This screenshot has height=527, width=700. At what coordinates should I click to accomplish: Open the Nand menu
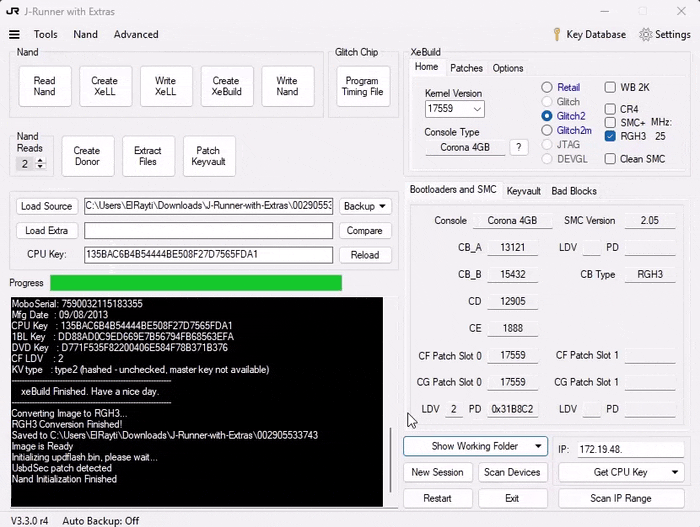[85, 34]
